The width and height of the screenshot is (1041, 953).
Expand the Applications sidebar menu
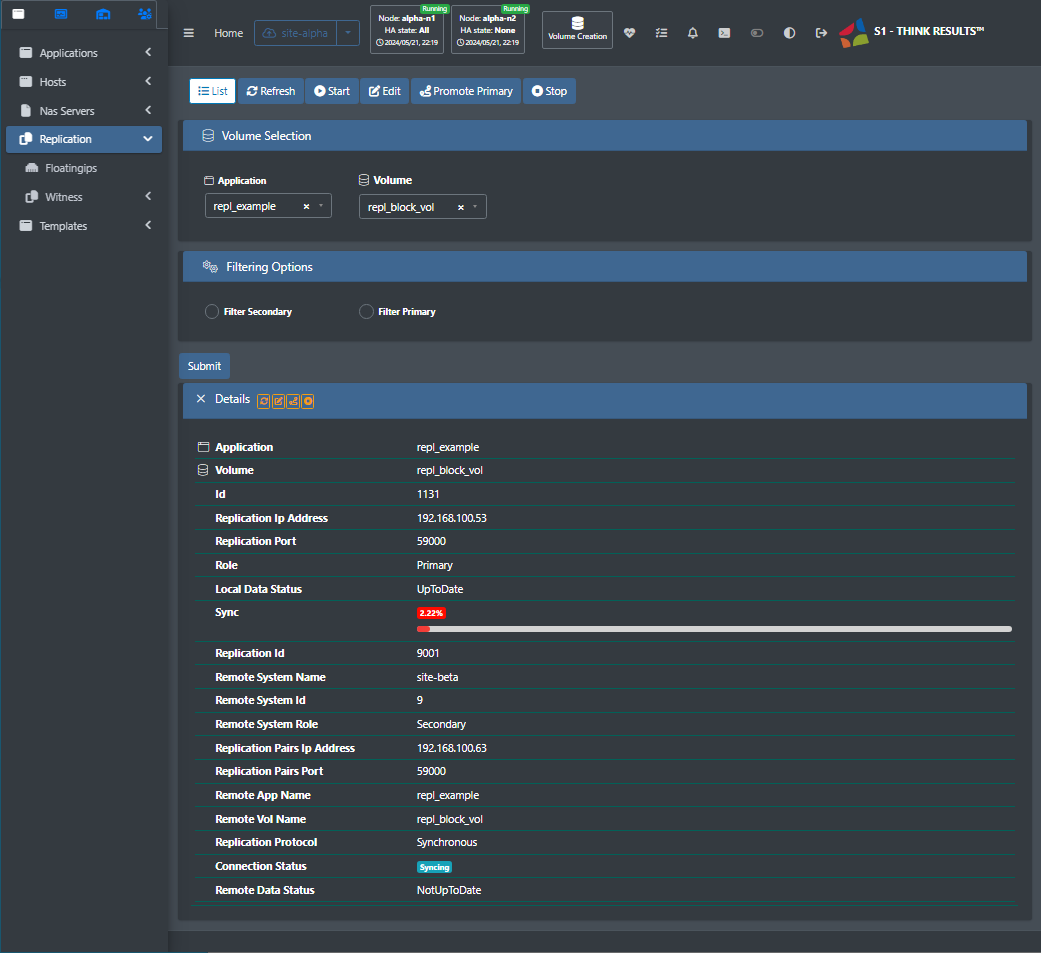[x=84, y=52]
